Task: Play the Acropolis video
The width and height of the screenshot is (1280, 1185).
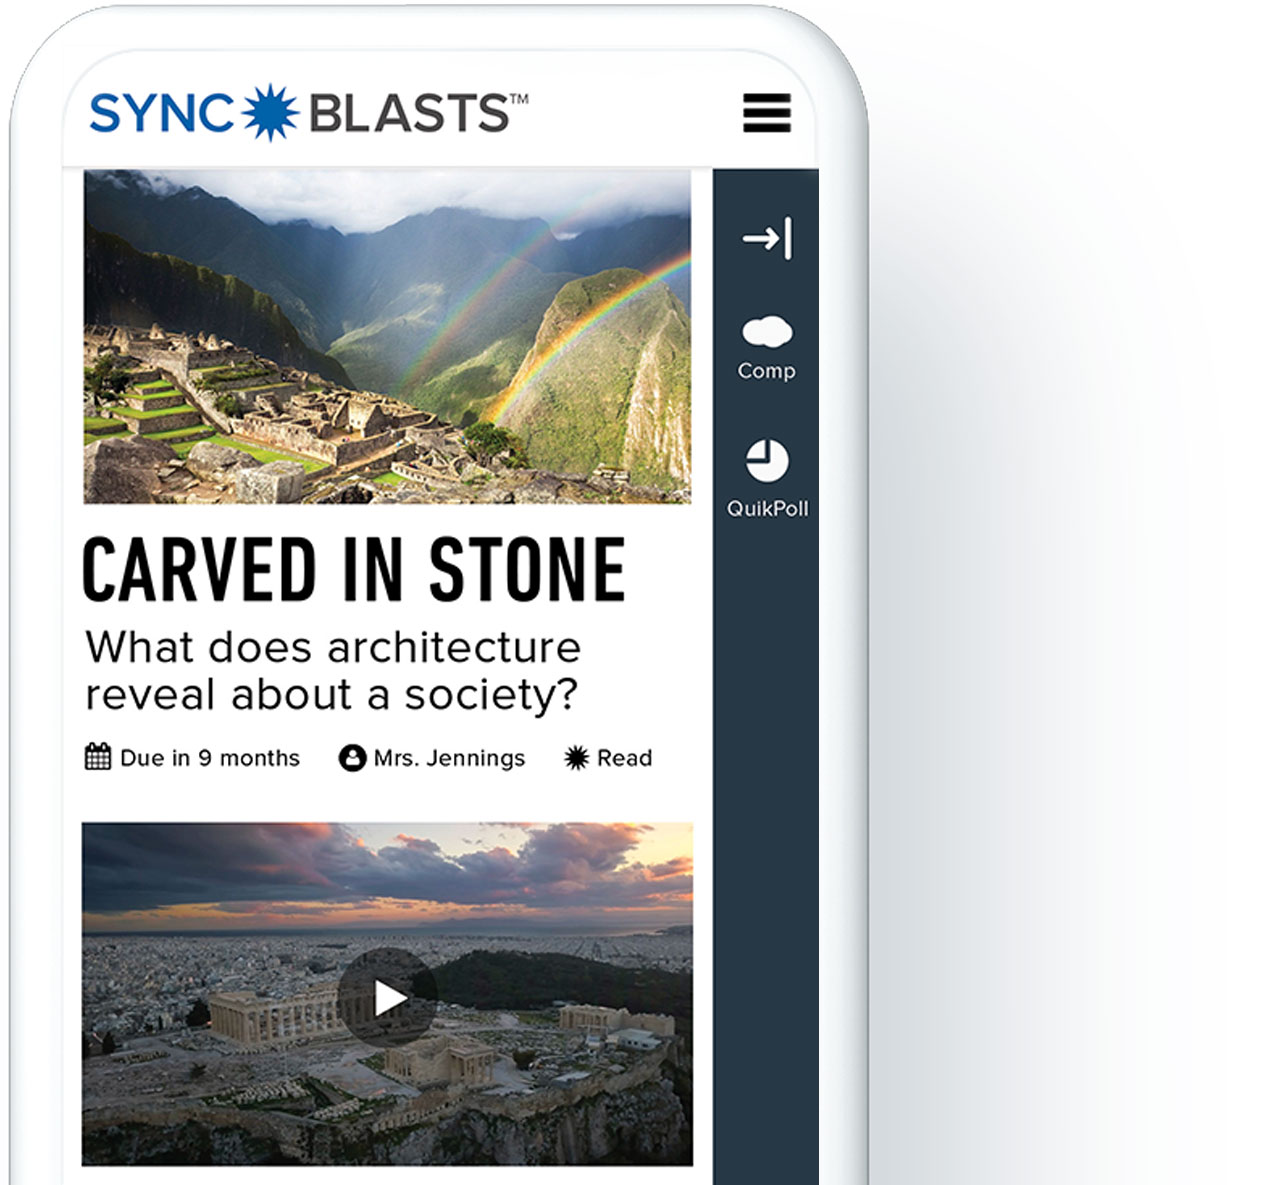Action: tap(388, 997)
